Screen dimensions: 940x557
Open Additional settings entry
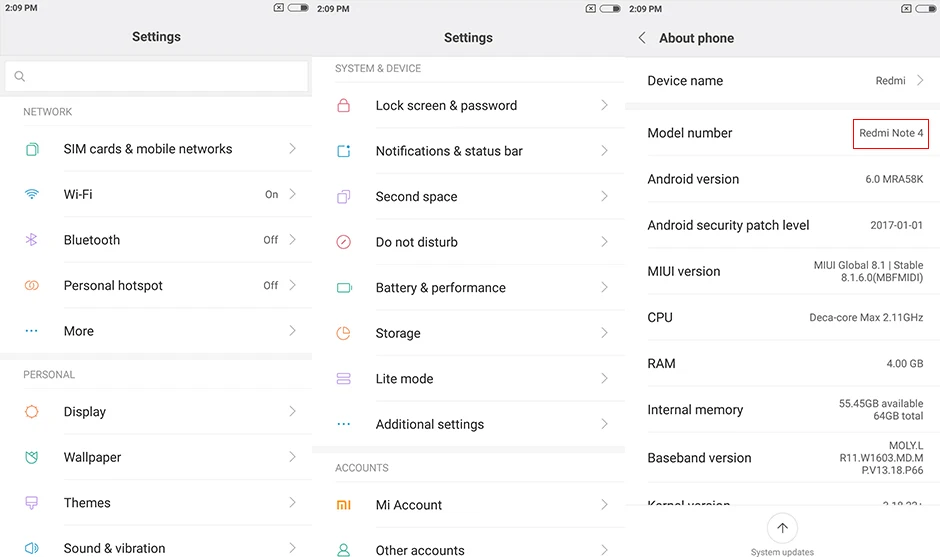click(468, 424)
